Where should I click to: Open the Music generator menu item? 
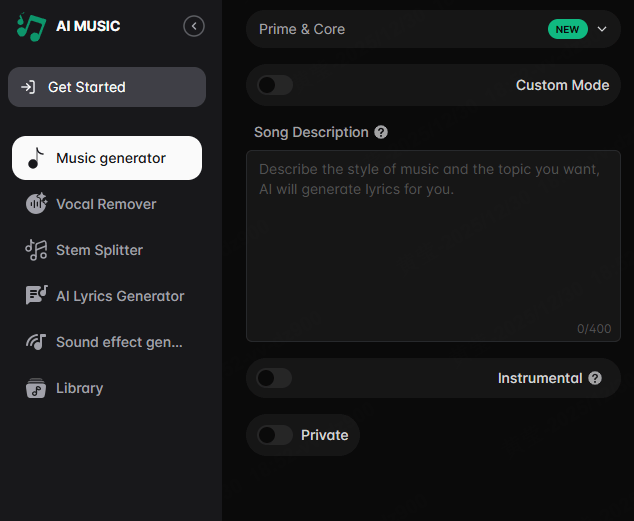(107, 158)
